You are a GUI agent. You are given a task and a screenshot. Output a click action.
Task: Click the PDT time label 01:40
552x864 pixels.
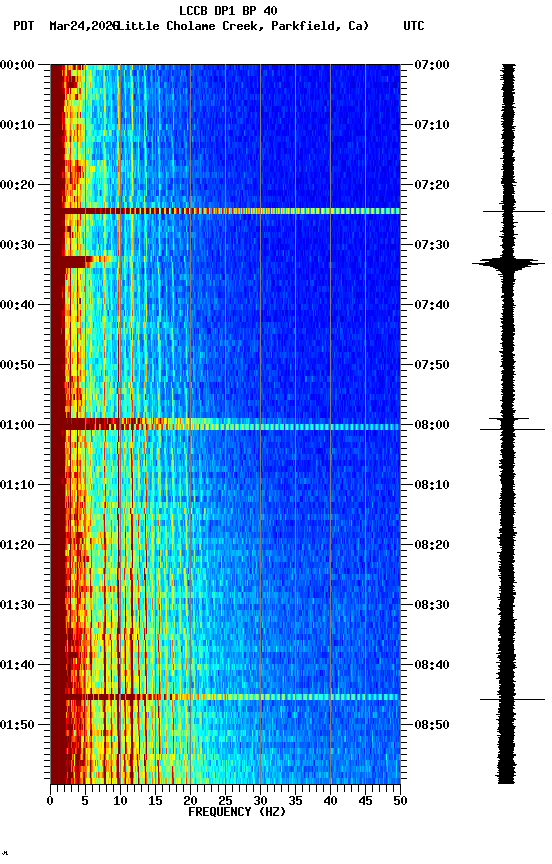click(x=17, y=665)
